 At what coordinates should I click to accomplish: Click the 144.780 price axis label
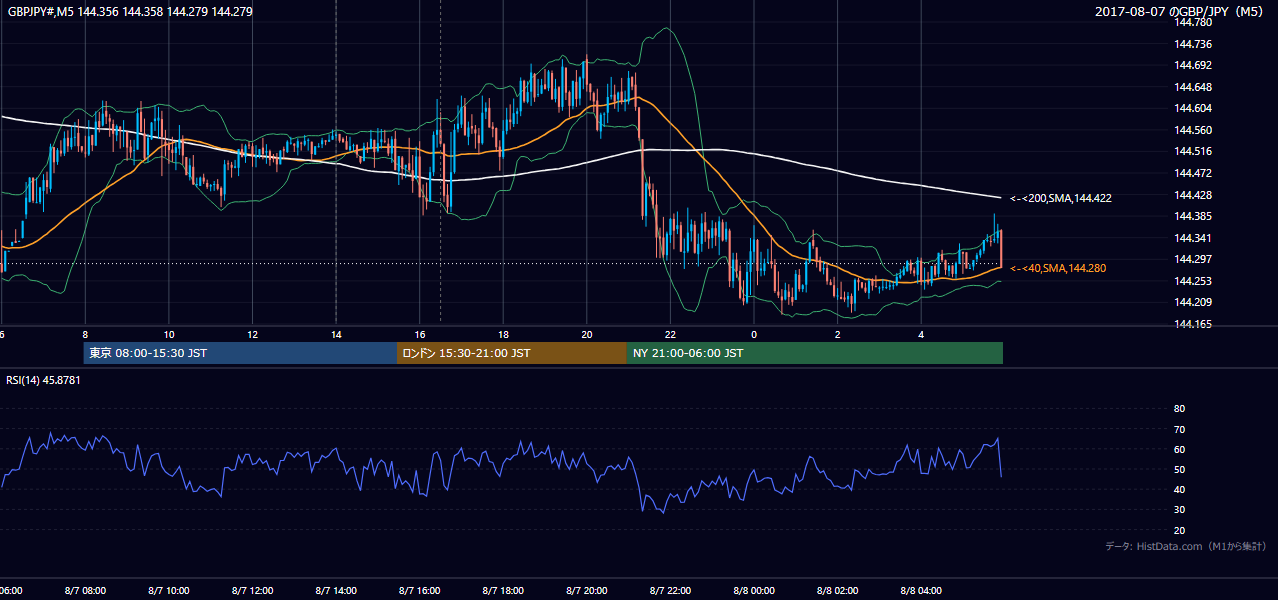tap(1193, 22)
